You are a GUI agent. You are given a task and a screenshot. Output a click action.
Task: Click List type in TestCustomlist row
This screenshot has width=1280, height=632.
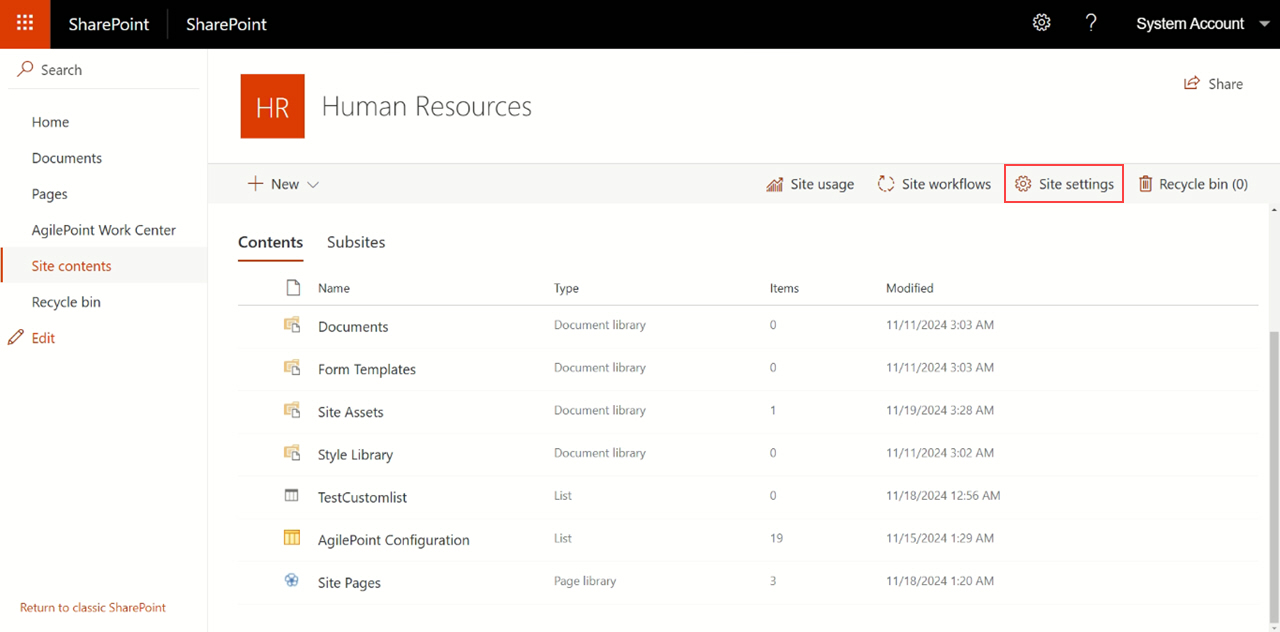563,495
